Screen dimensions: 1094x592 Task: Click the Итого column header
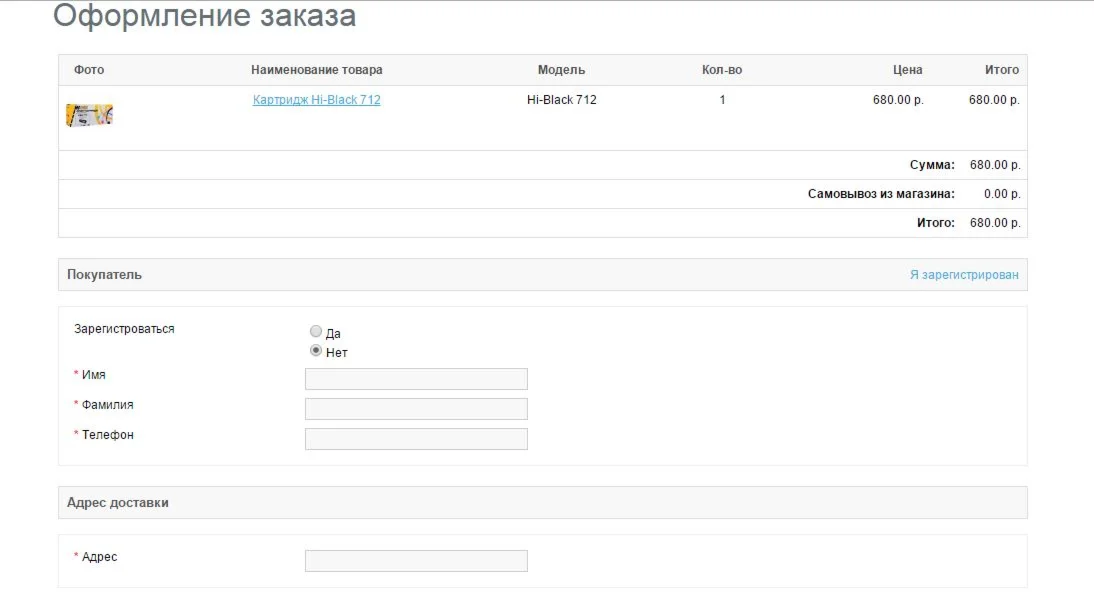pos(1001,70)
